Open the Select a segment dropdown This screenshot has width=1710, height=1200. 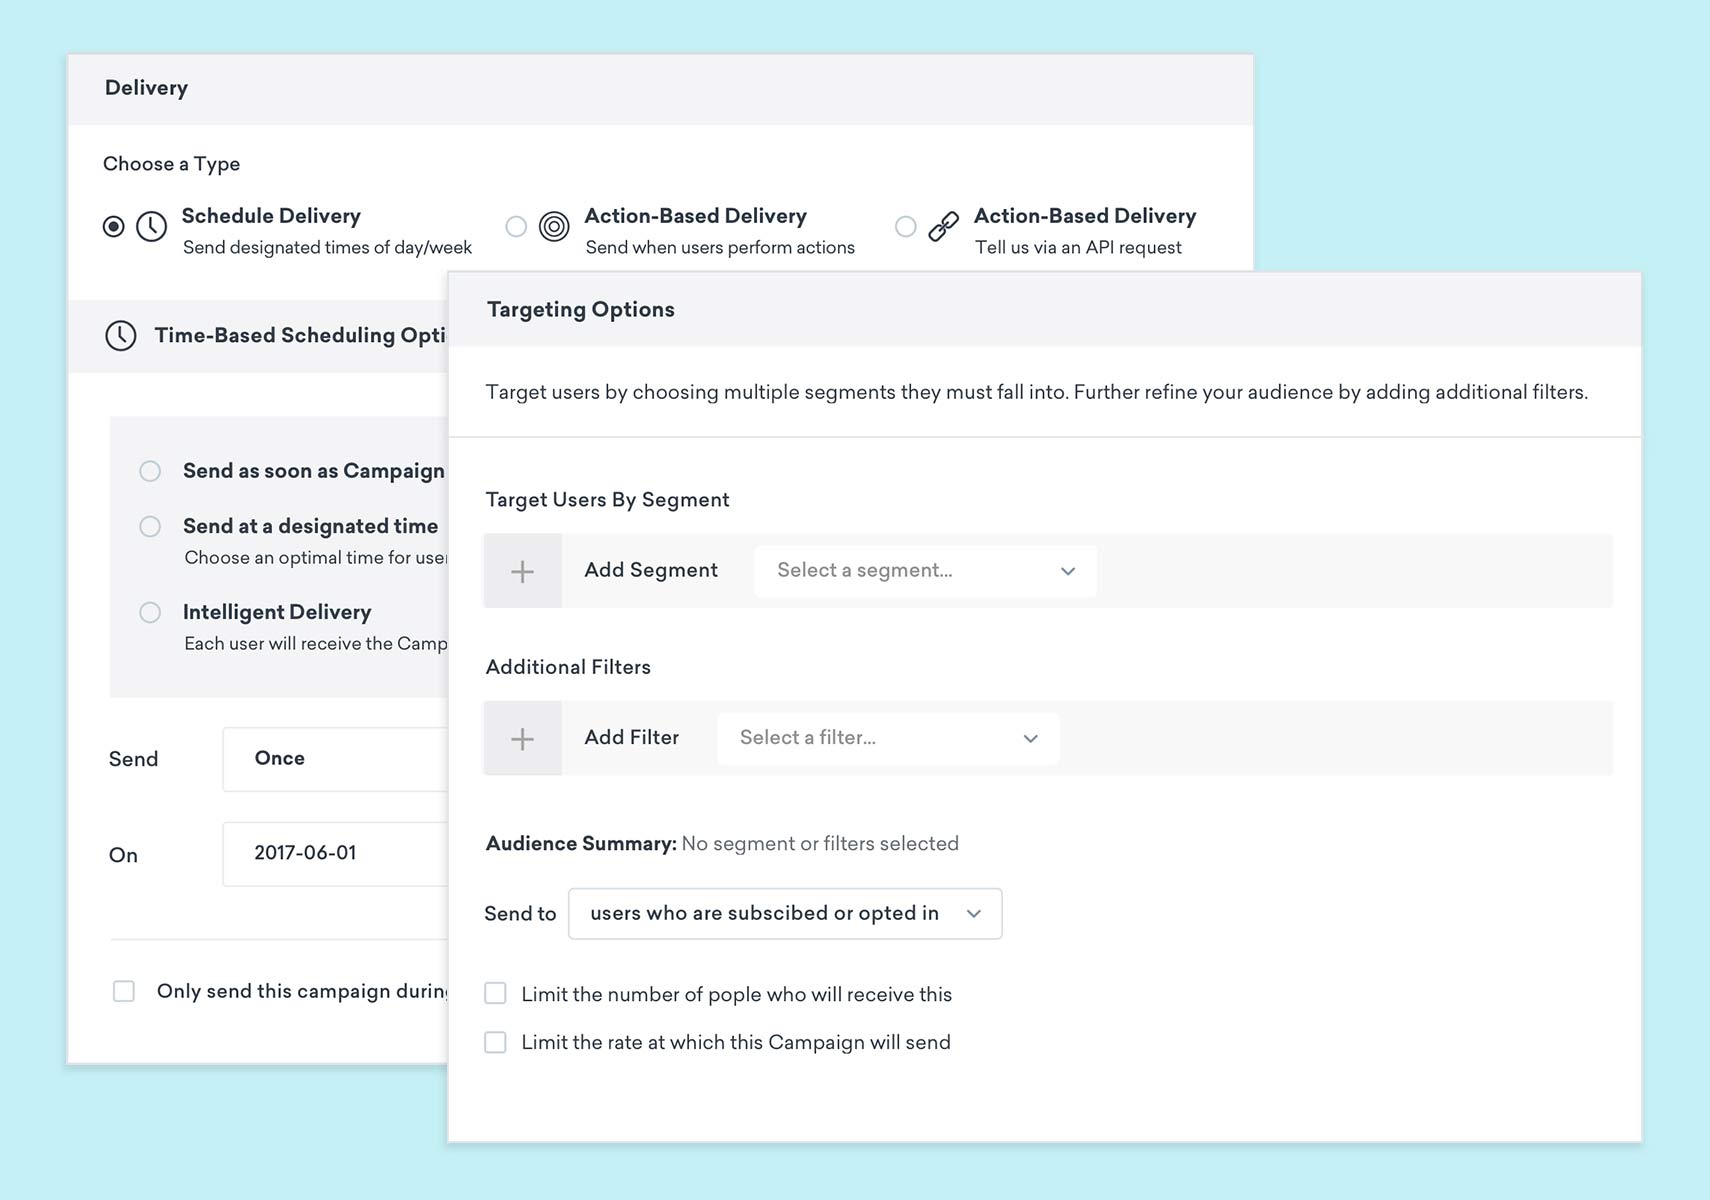click(925, 571)
